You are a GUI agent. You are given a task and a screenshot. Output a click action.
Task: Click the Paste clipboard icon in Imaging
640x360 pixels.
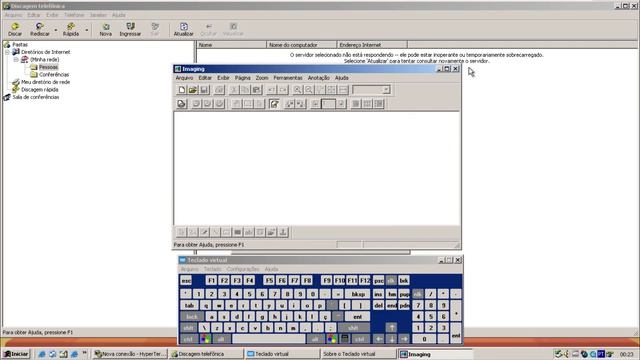(257, 90)
